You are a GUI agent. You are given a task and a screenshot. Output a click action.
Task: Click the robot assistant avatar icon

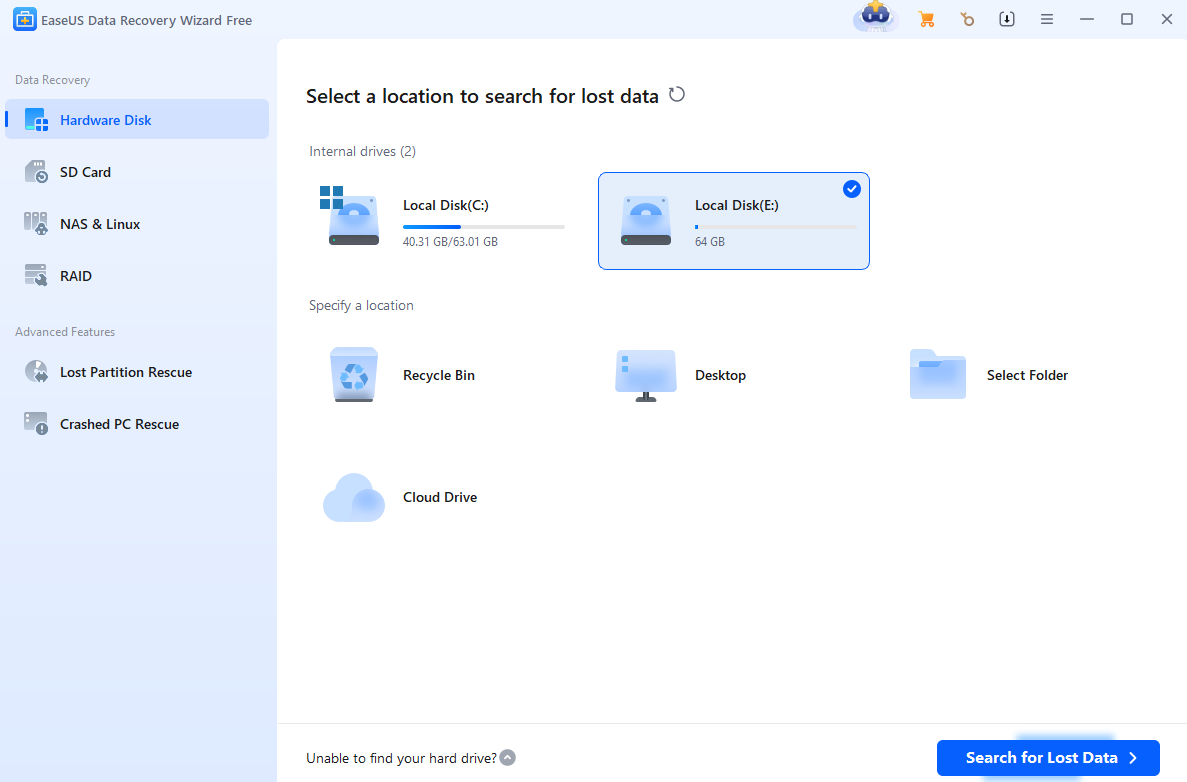876,18
